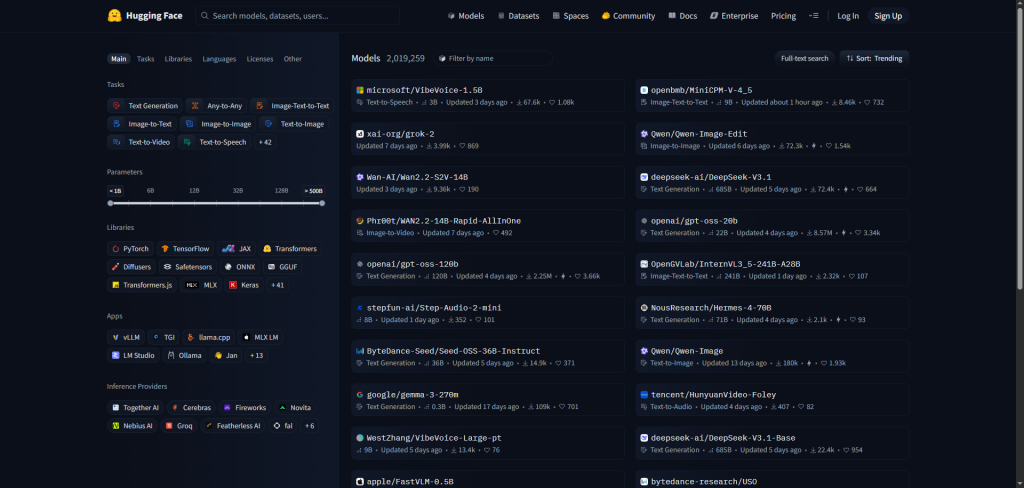Filter by the MLX library

[x=201, y=285]
